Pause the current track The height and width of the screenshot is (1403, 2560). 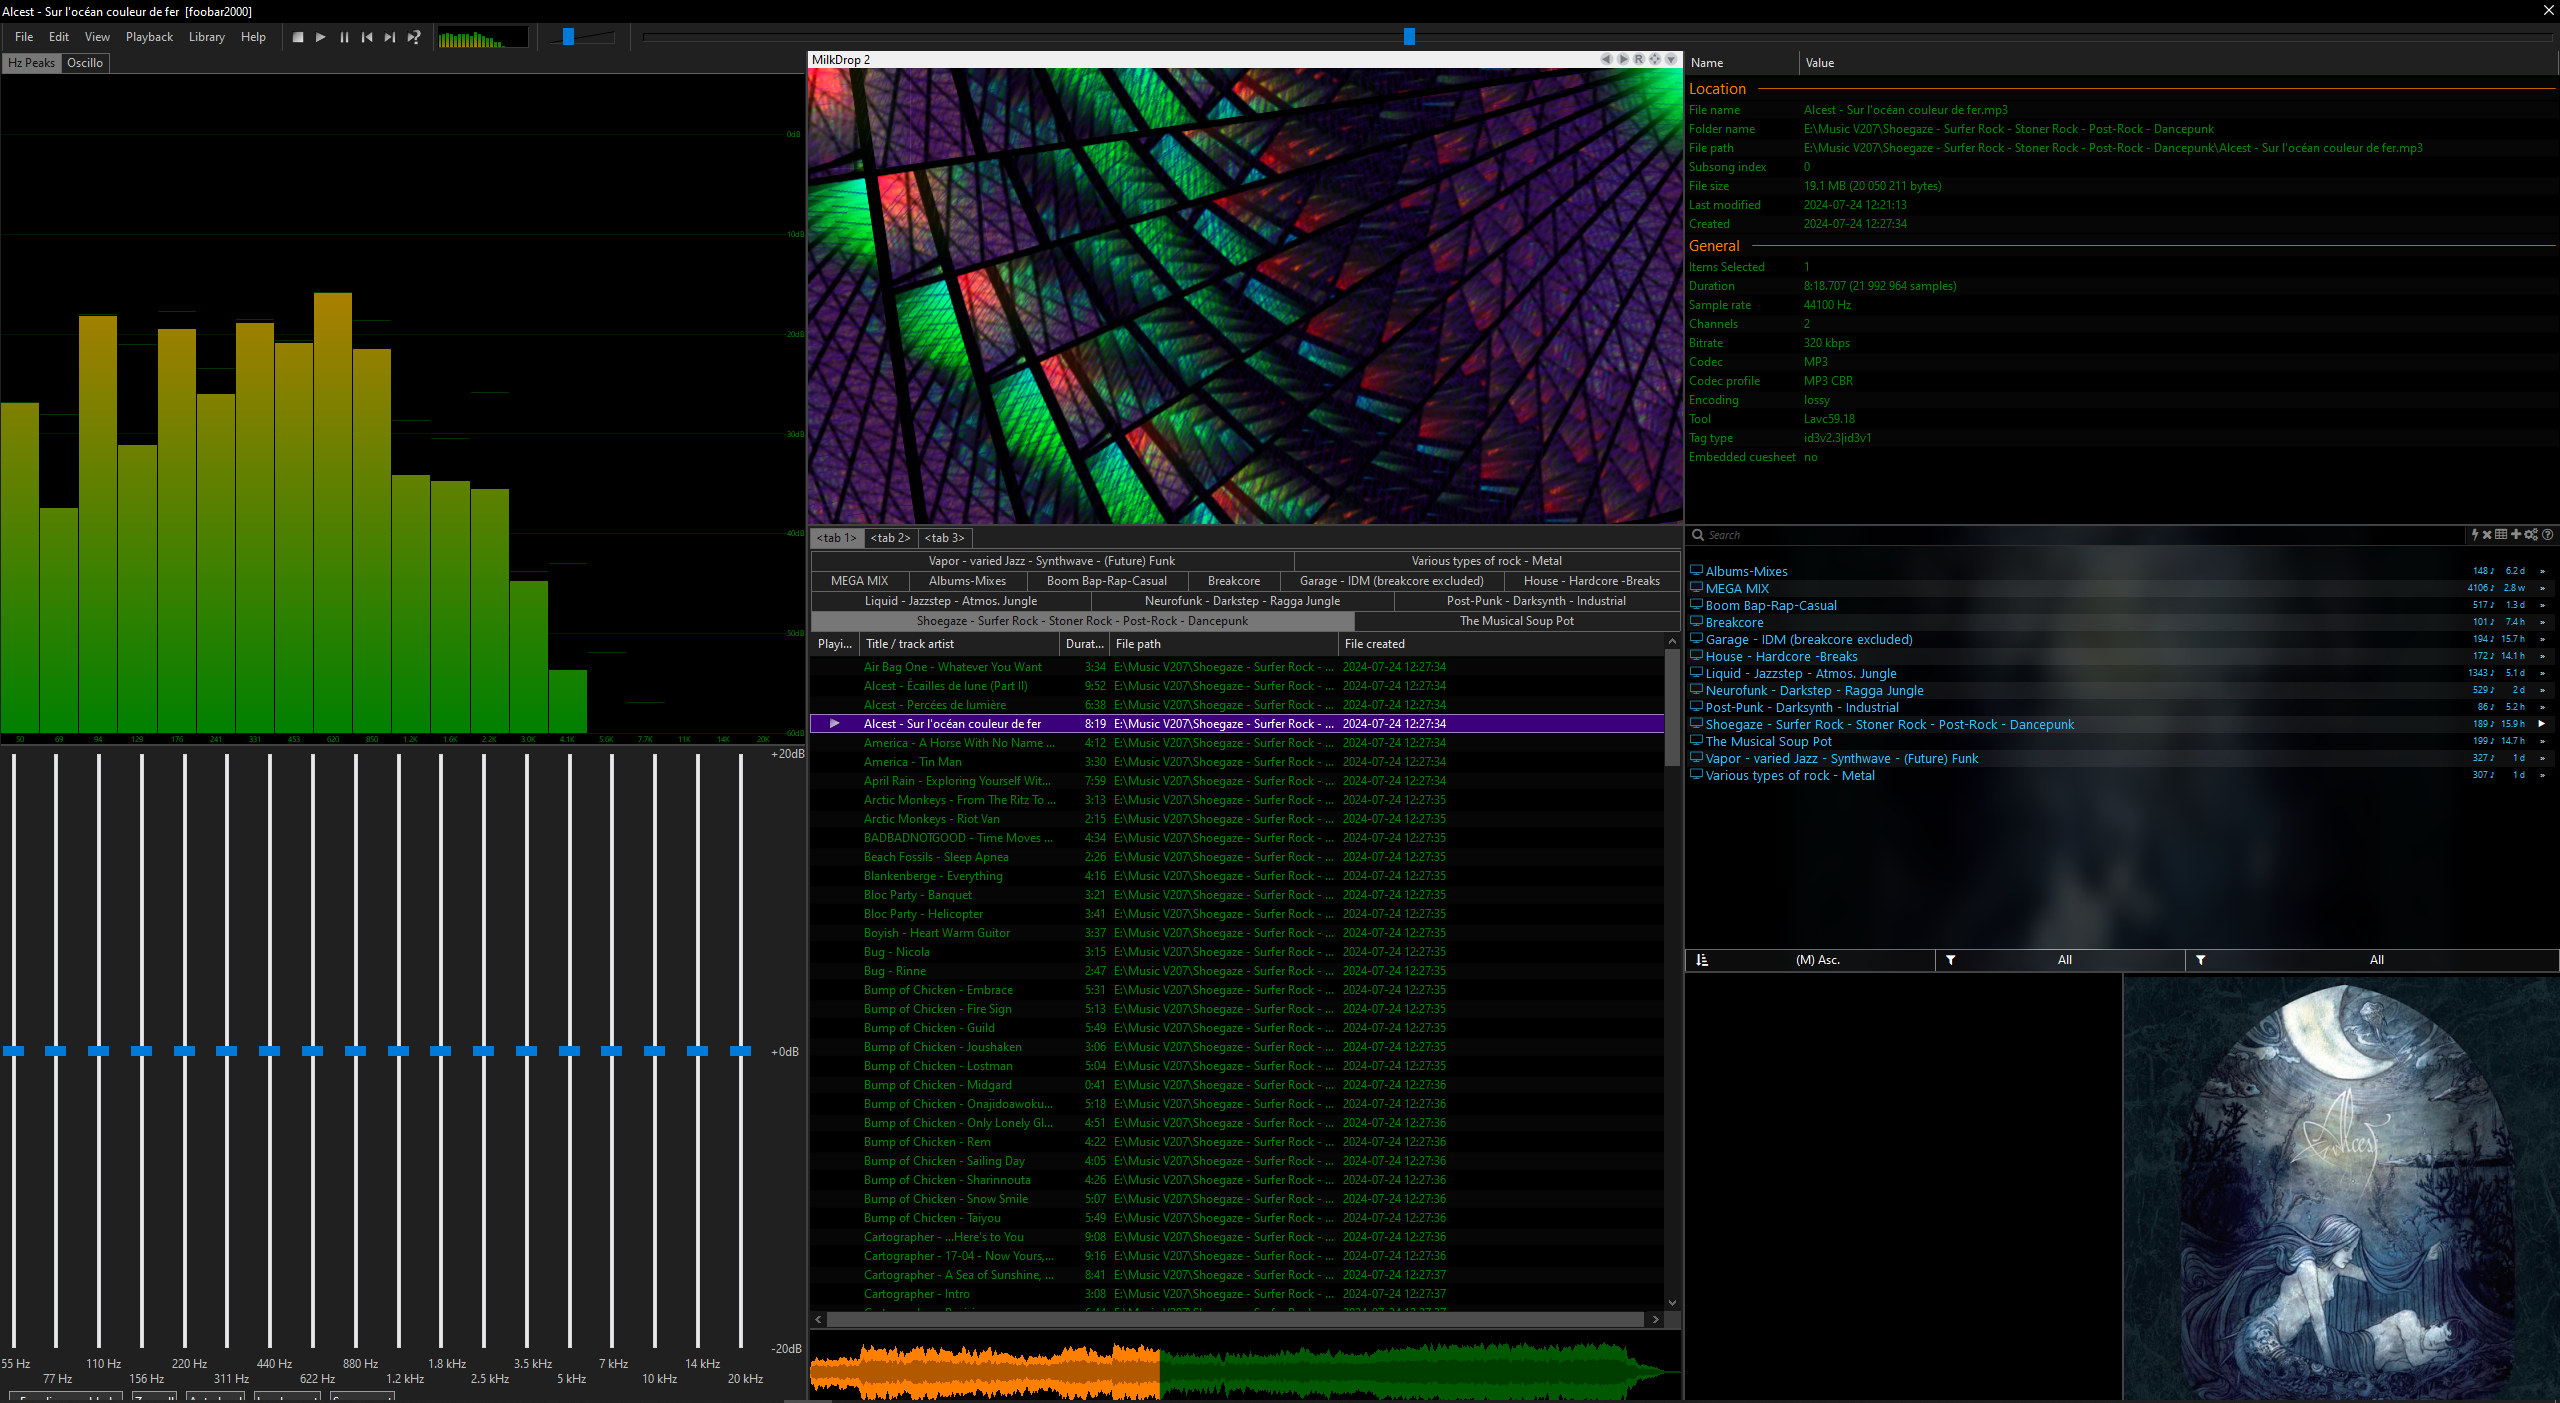344,37
